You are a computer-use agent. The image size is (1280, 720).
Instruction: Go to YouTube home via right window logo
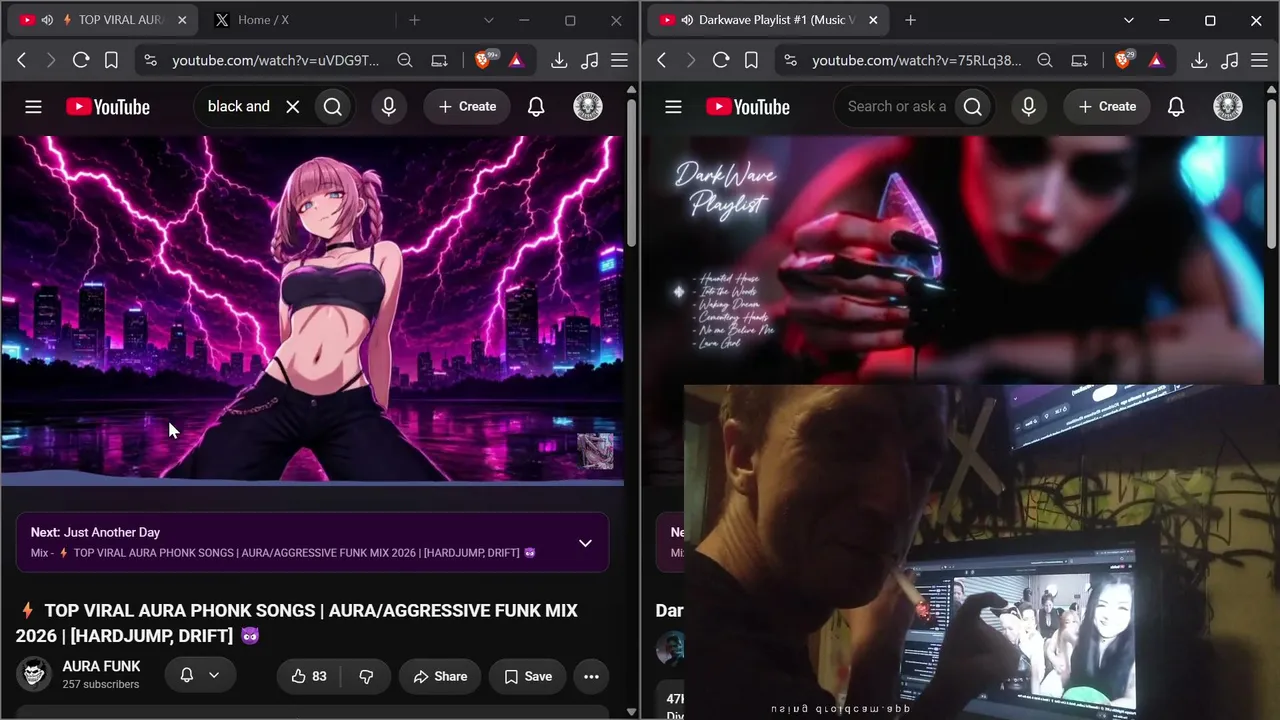coord(748,107)
